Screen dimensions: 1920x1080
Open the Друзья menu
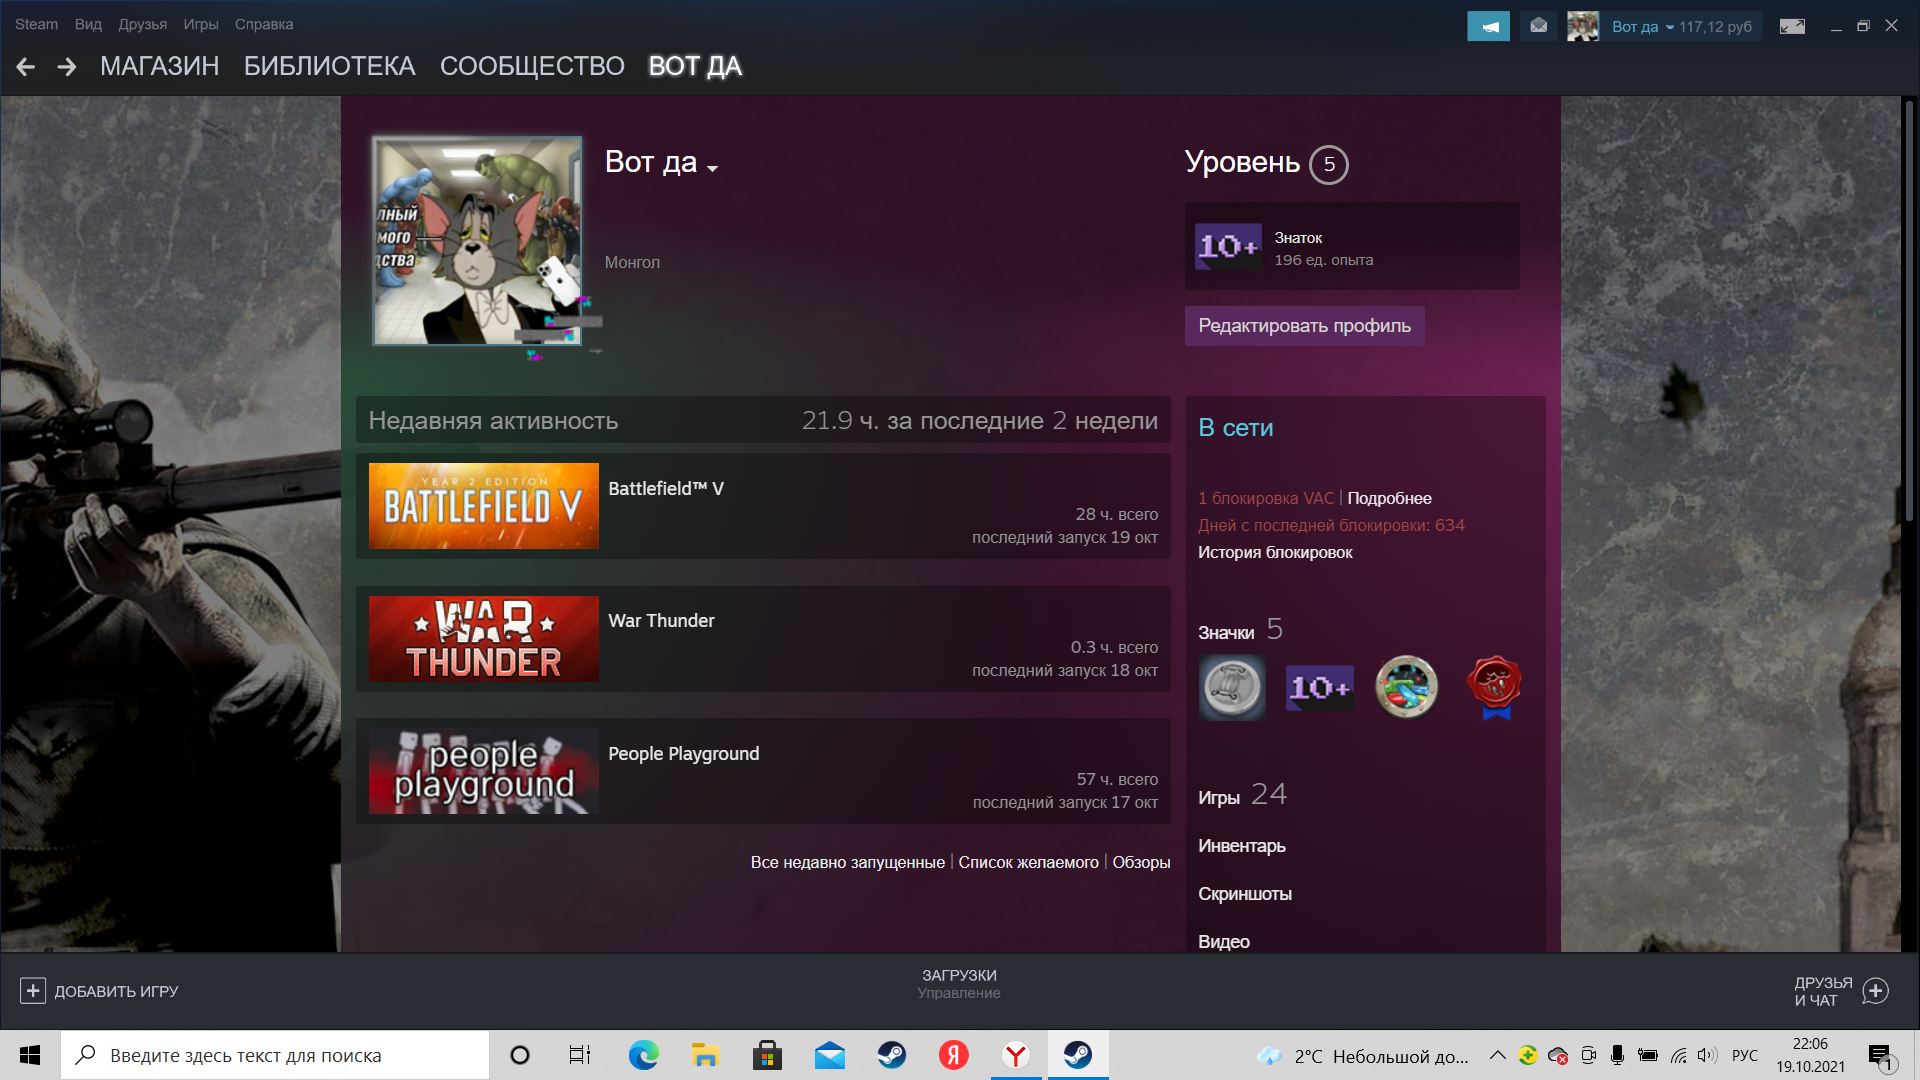[x=142, y=24]
